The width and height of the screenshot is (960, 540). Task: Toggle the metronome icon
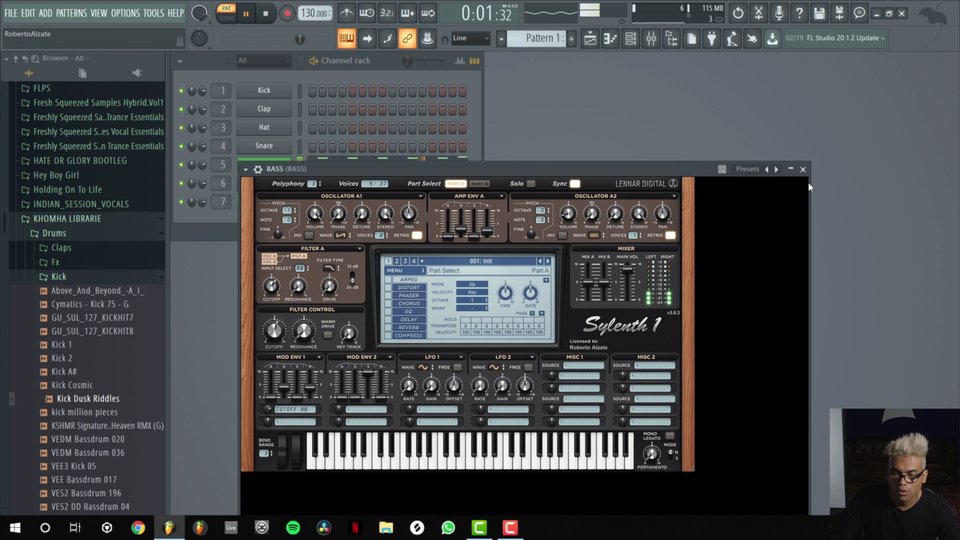point(347,13)
